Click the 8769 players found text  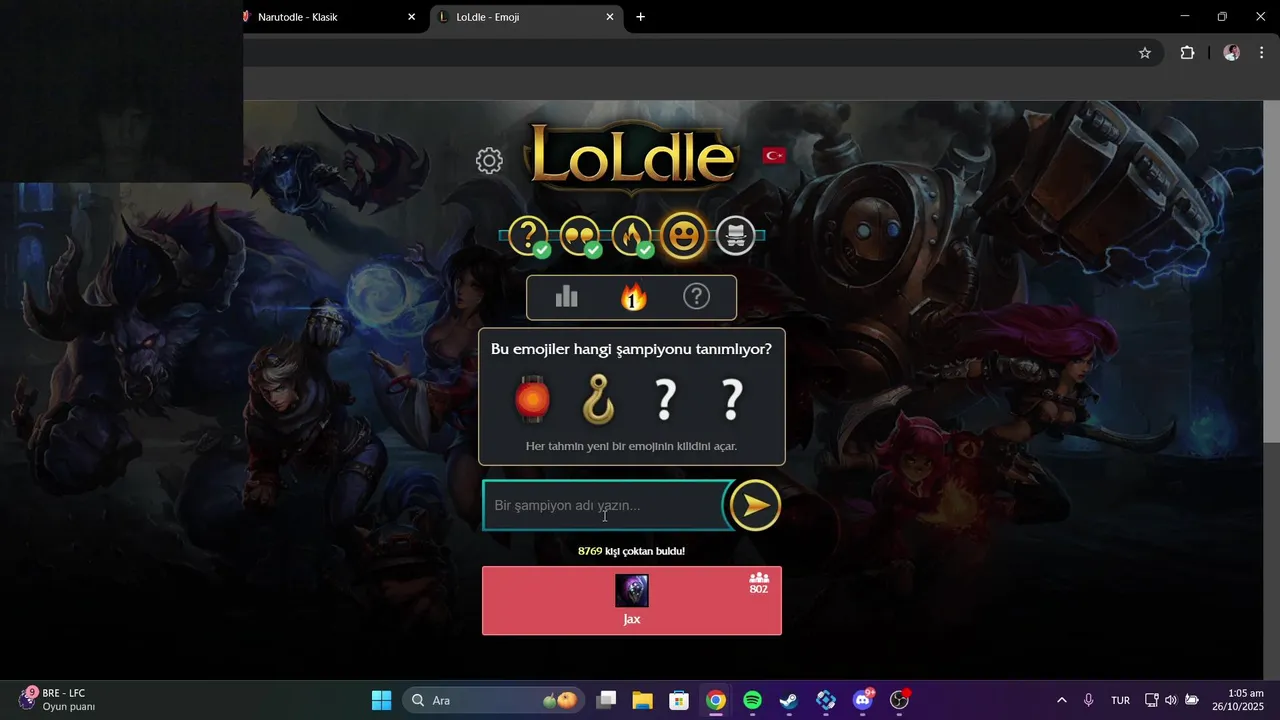[x=631, y=551]
